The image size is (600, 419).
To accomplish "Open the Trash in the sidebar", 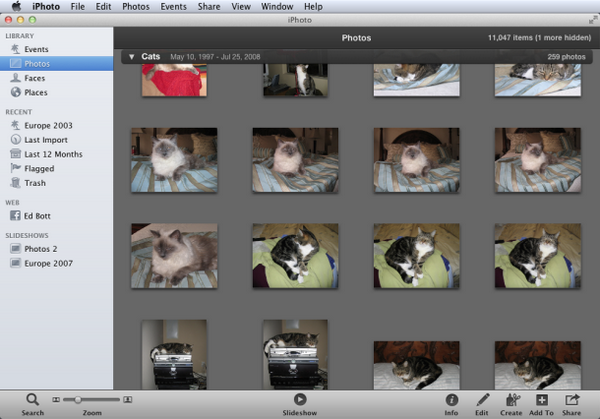I will point(35,183).
